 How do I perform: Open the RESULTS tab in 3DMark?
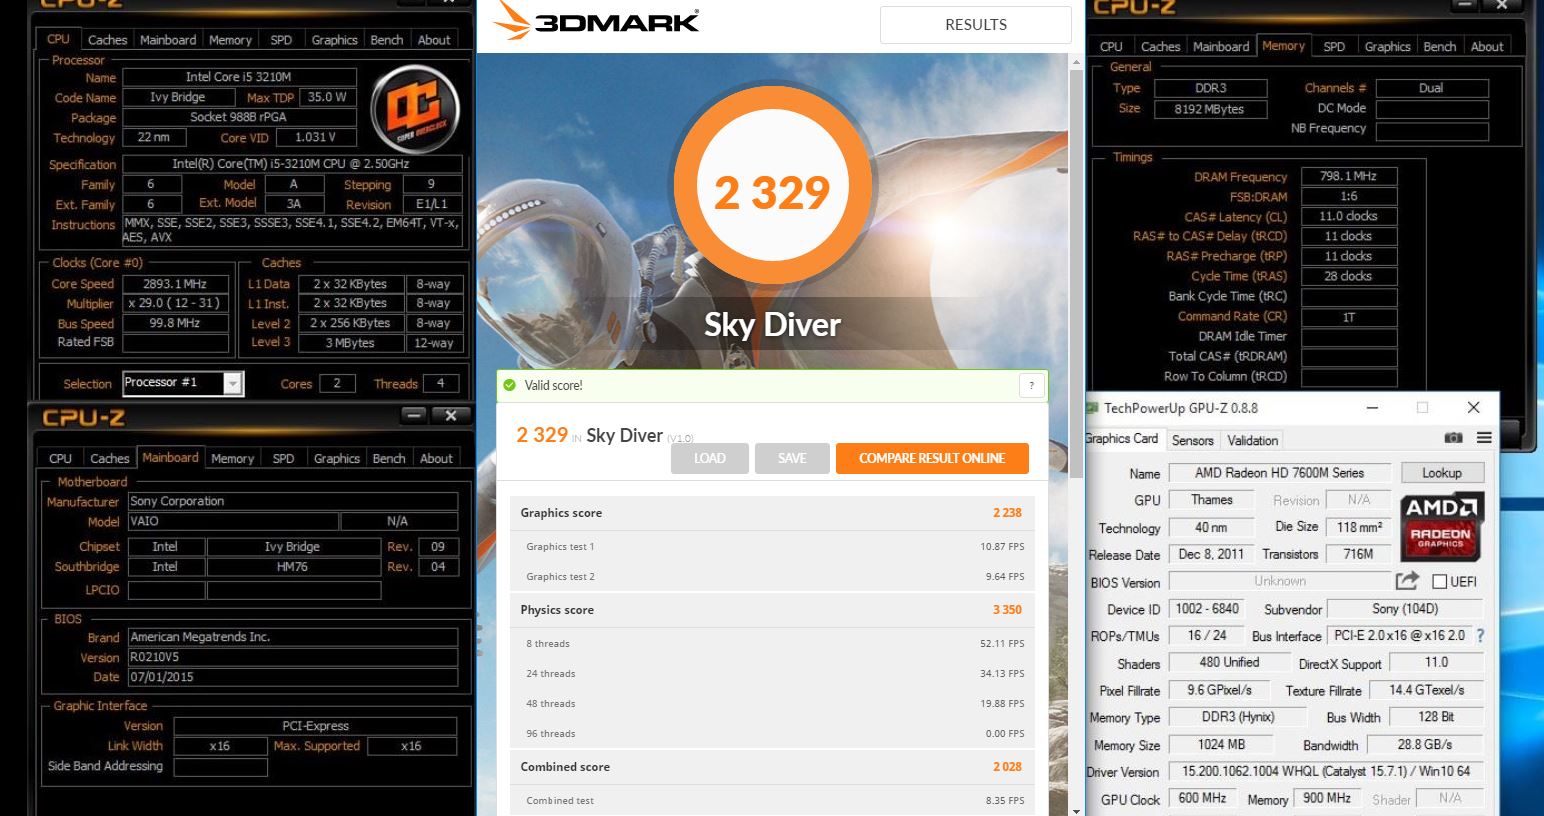975,24
